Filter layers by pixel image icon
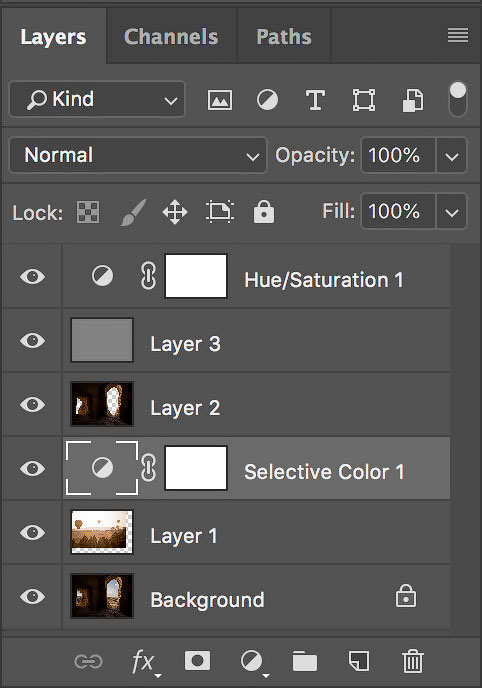Viewport: 482px width, 688px height. pyautogui.click(x=220, y=100)
